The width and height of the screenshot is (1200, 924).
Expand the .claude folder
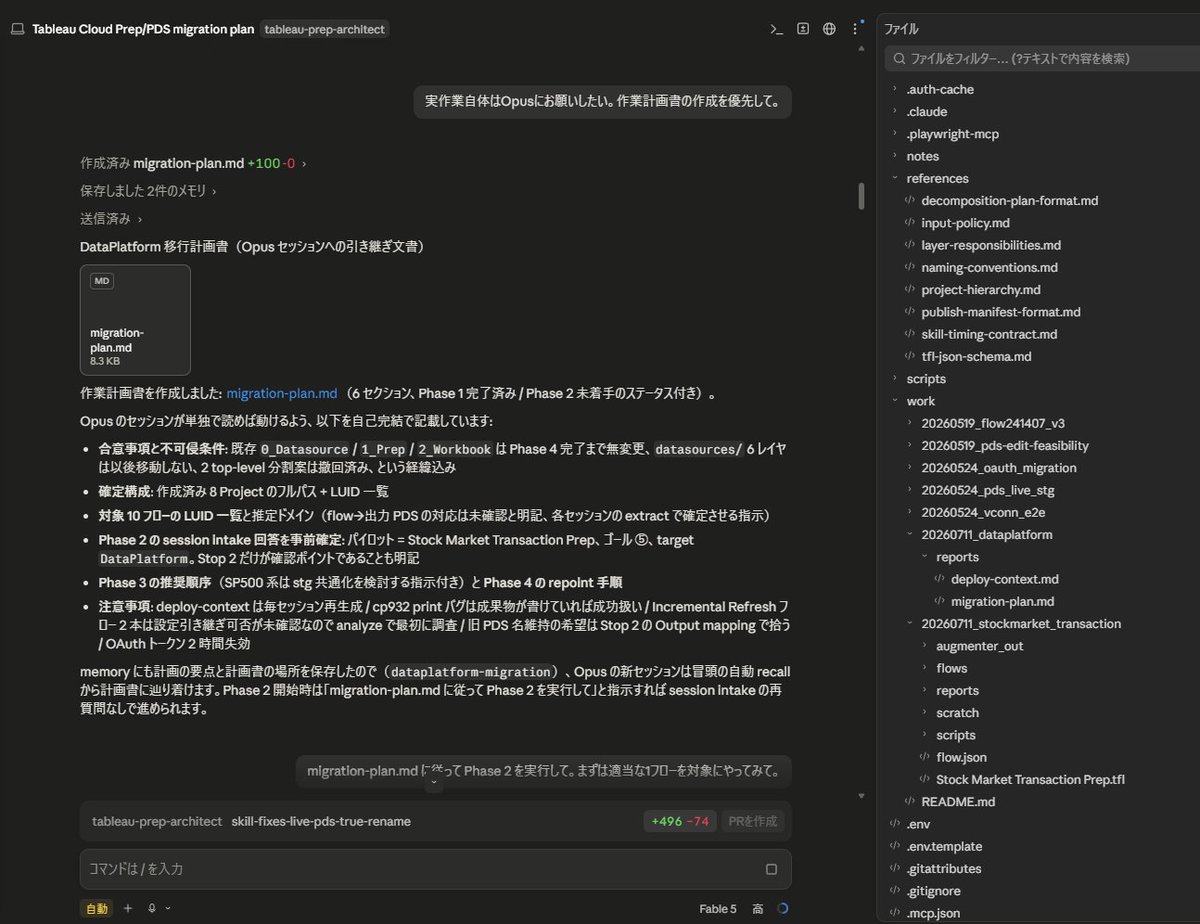(x=918, y=111)
